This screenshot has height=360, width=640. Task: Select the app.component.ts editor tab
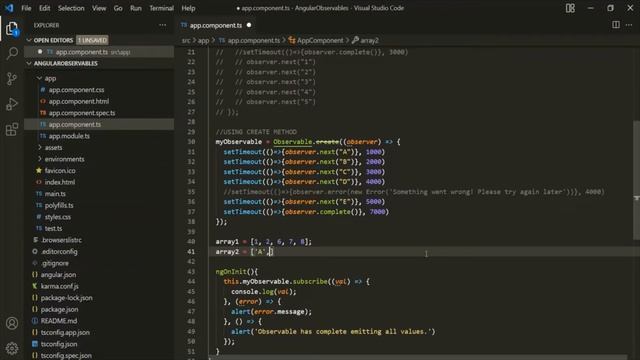click(x=216, y=25)
